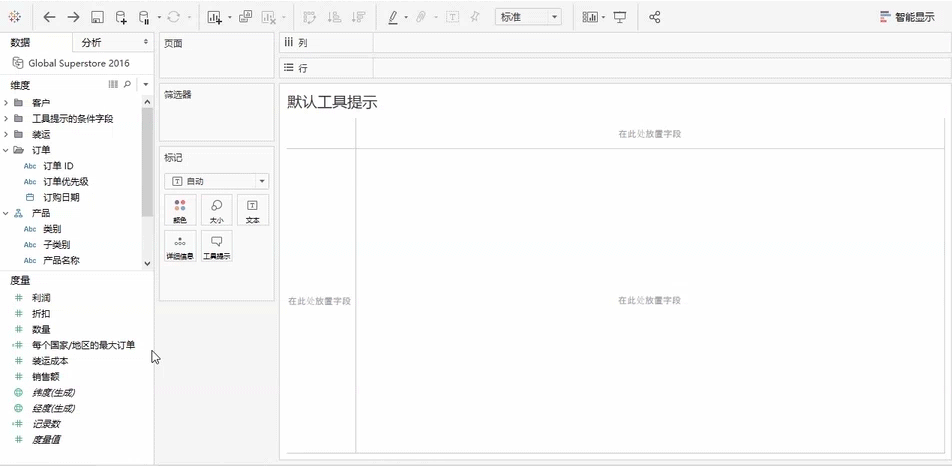Click the add new data source icon
This screenshot has height=466, width=952.
coord(121,17)
